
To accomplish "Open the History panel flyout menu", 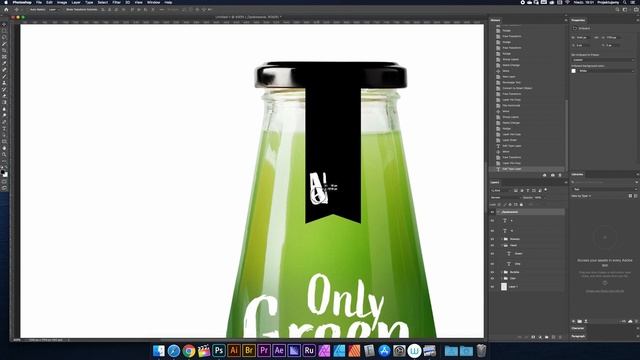I will [x=566, y=20].
